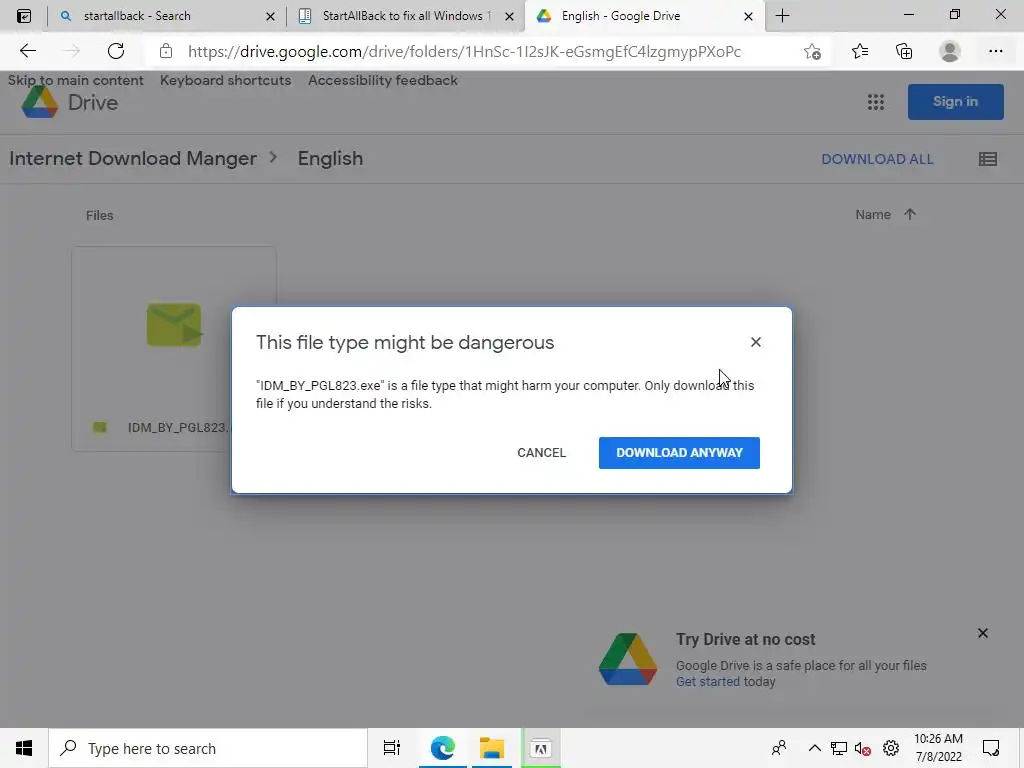Click the muted volume tray icon

[x=863, y=748]
